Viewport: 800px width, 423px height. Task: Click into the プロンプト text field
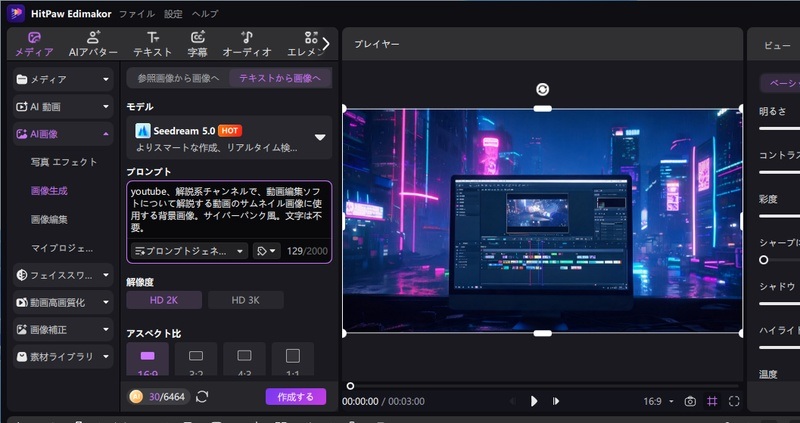tap(229, 210)
